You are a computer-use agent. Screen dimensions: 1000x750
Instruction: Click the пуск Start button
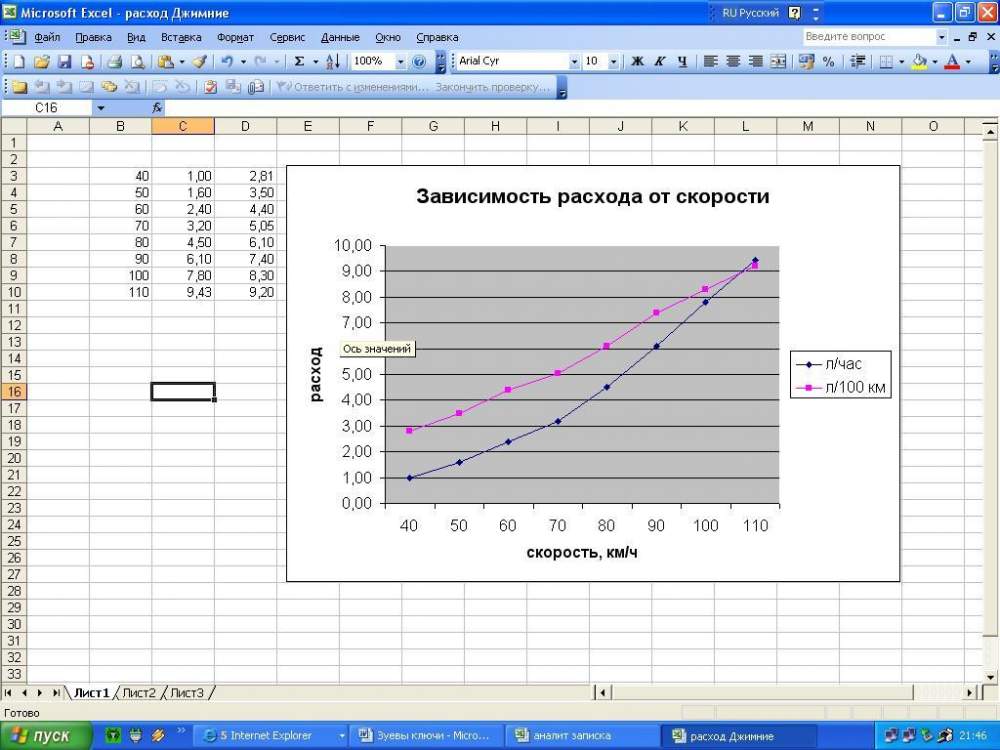pos(40,736)
